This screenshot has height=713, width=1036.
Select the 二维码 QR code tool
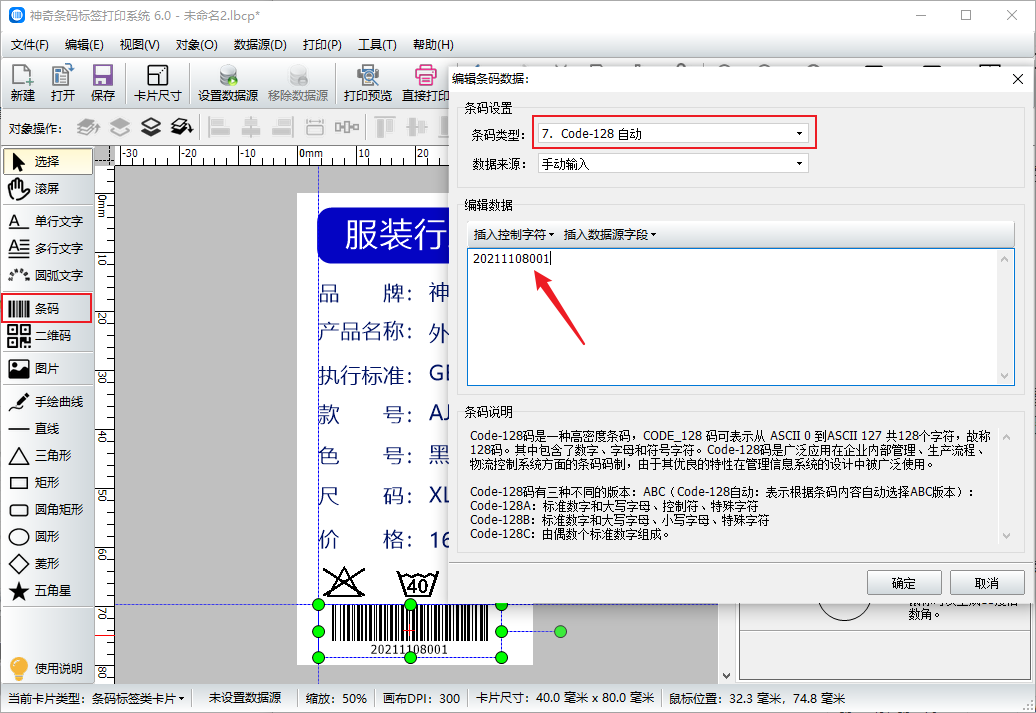48,336
